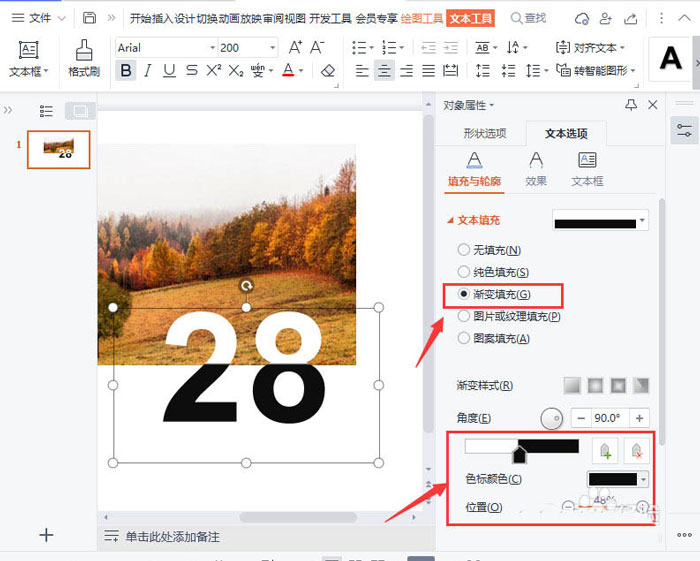The height and width of the screenshot is (561, 700).
Task: Select Picture or Texture Fill radio option
Action: coord(463,316)
